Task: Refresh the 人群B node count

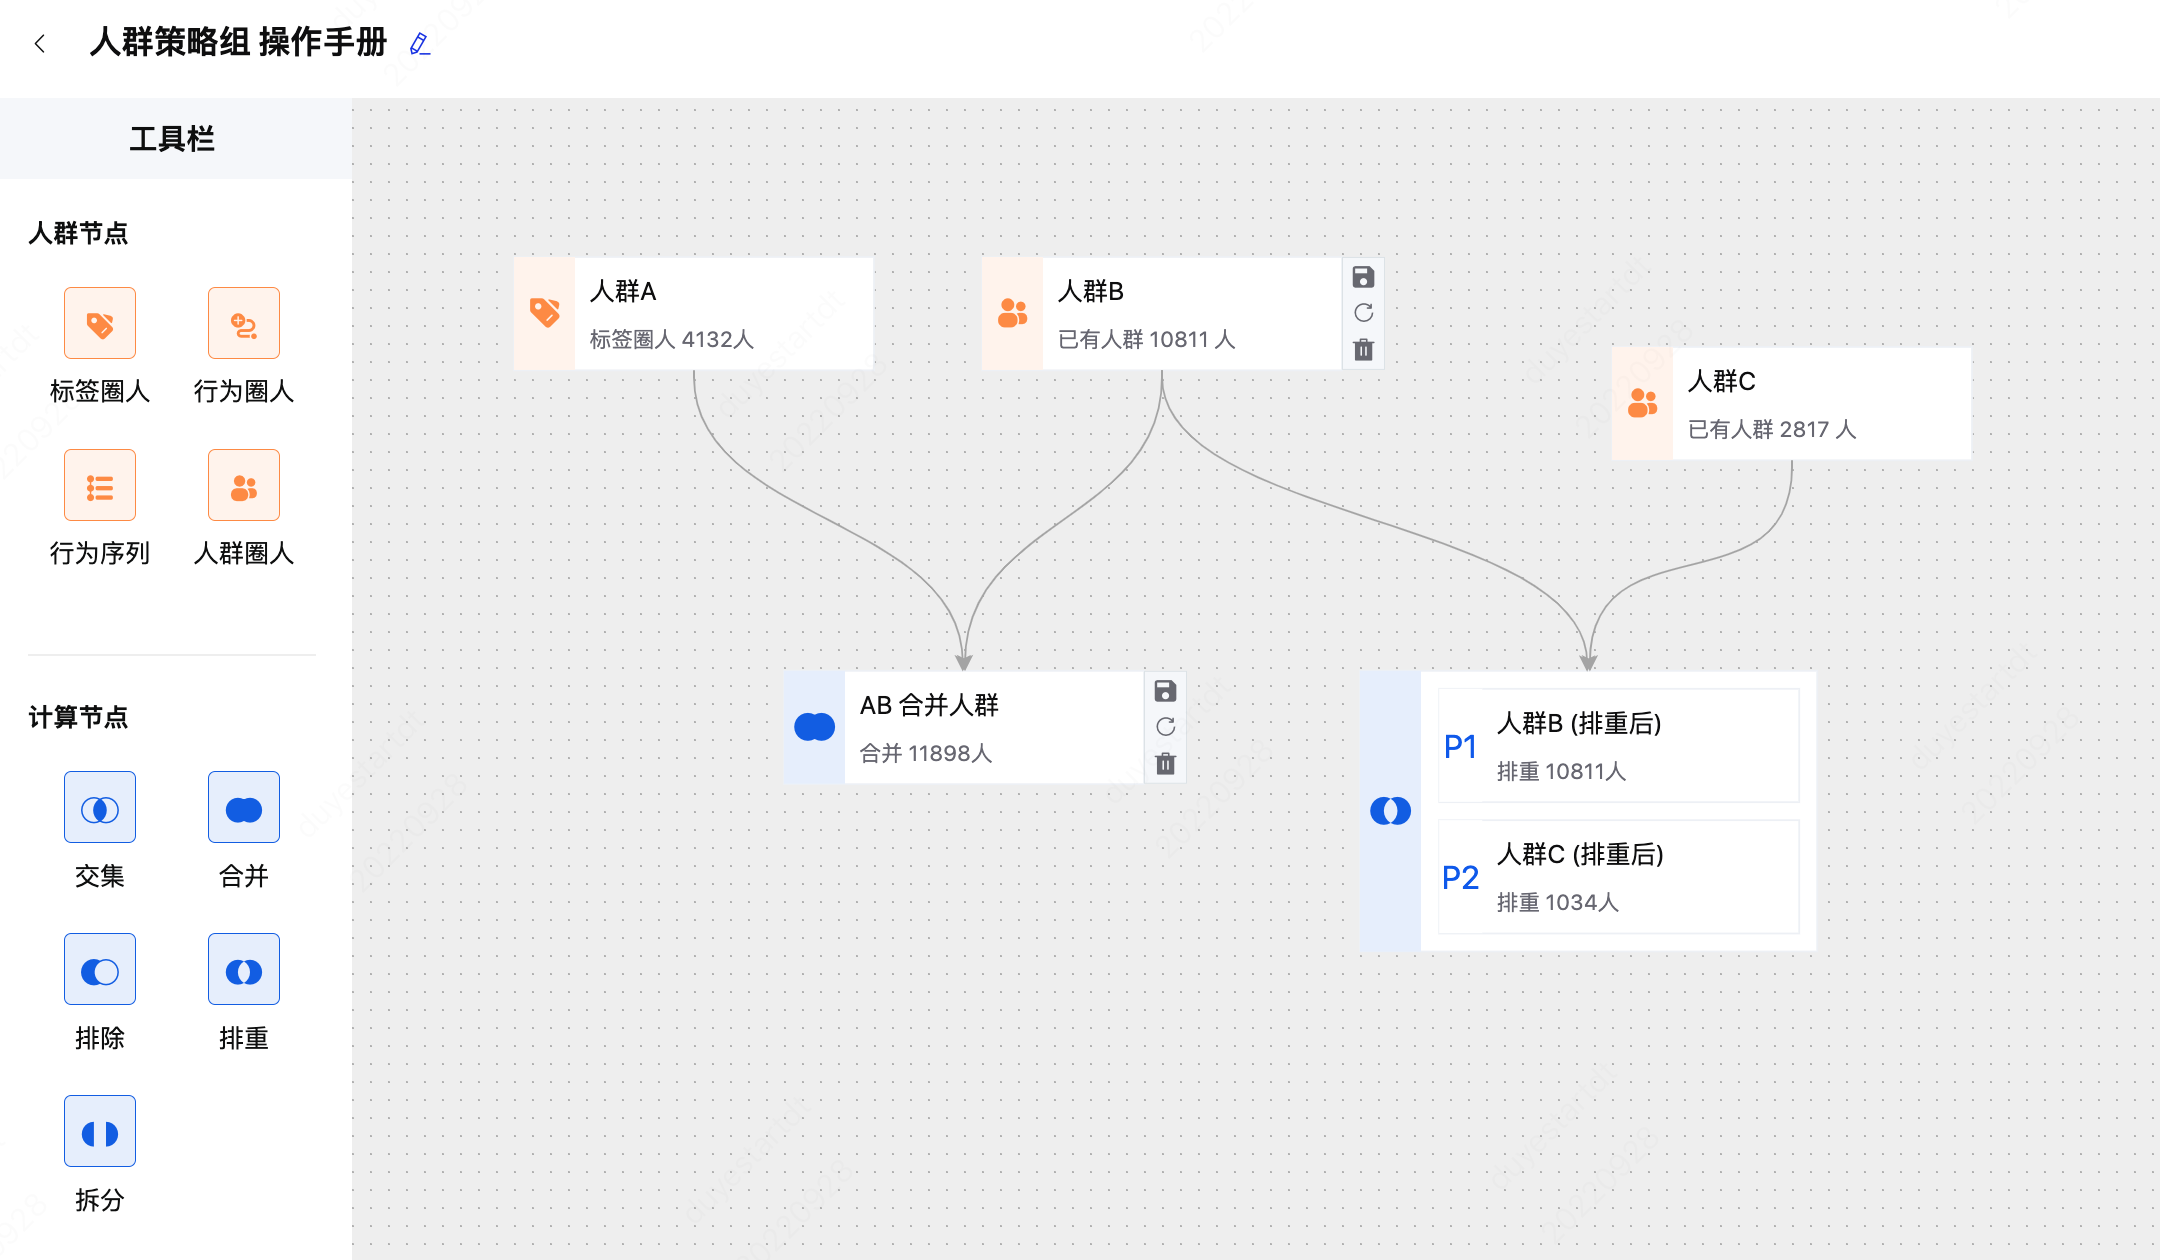Action: coord(1363,313)
